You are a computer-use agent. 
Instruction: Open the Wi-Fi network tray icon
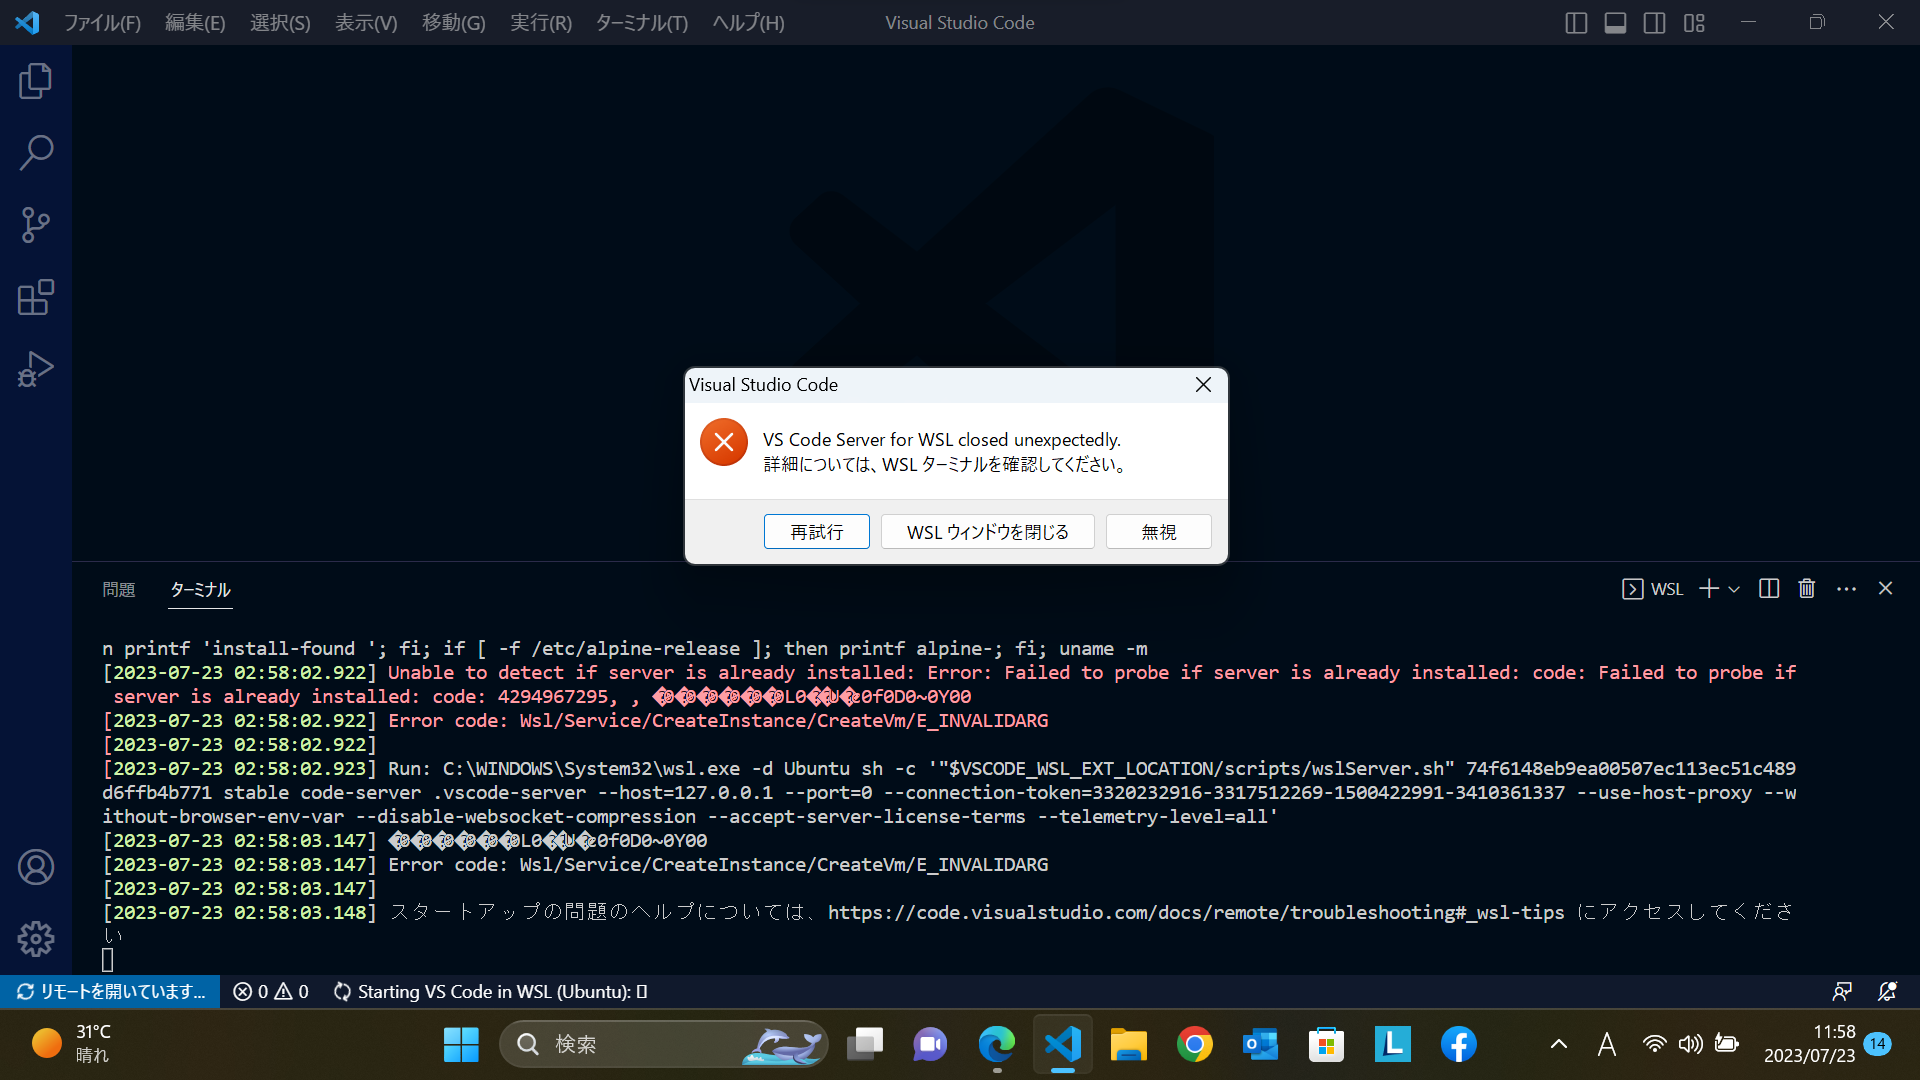(1654, 1044)
